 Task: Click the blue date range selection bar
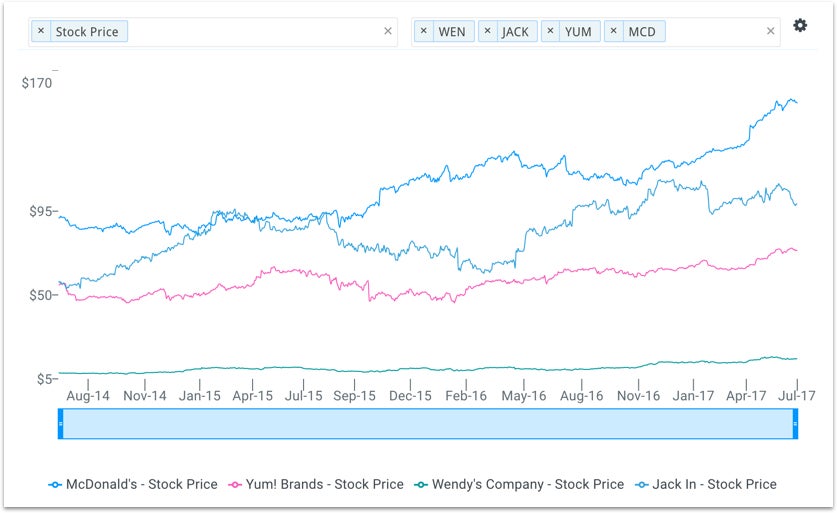[428, 424]
